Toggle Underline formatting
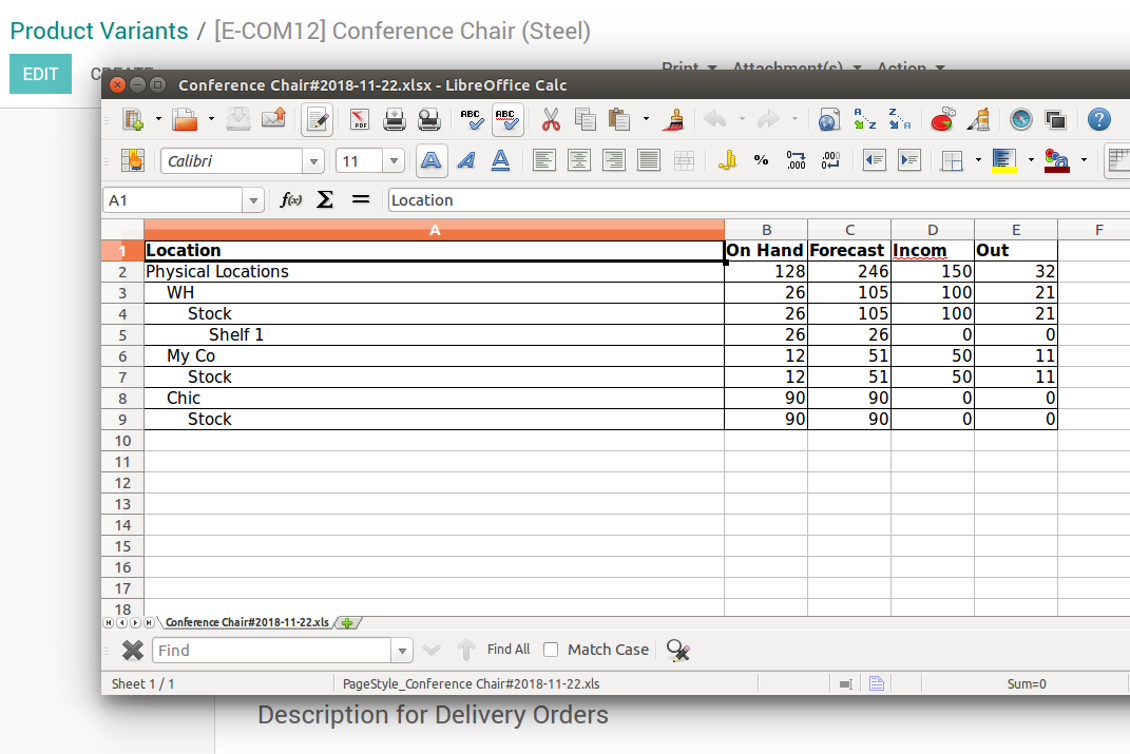The height and width of the screenshot is (754, 1130). click(x=501, y=160)
